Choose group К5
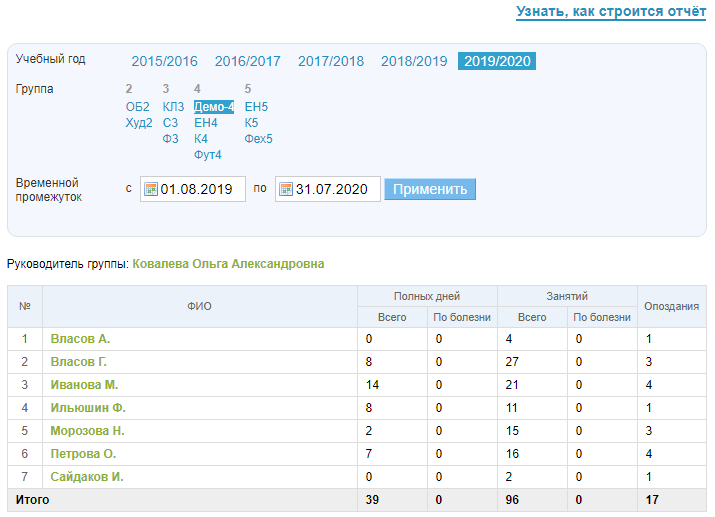The image size is (715, 517). point(251,123)
